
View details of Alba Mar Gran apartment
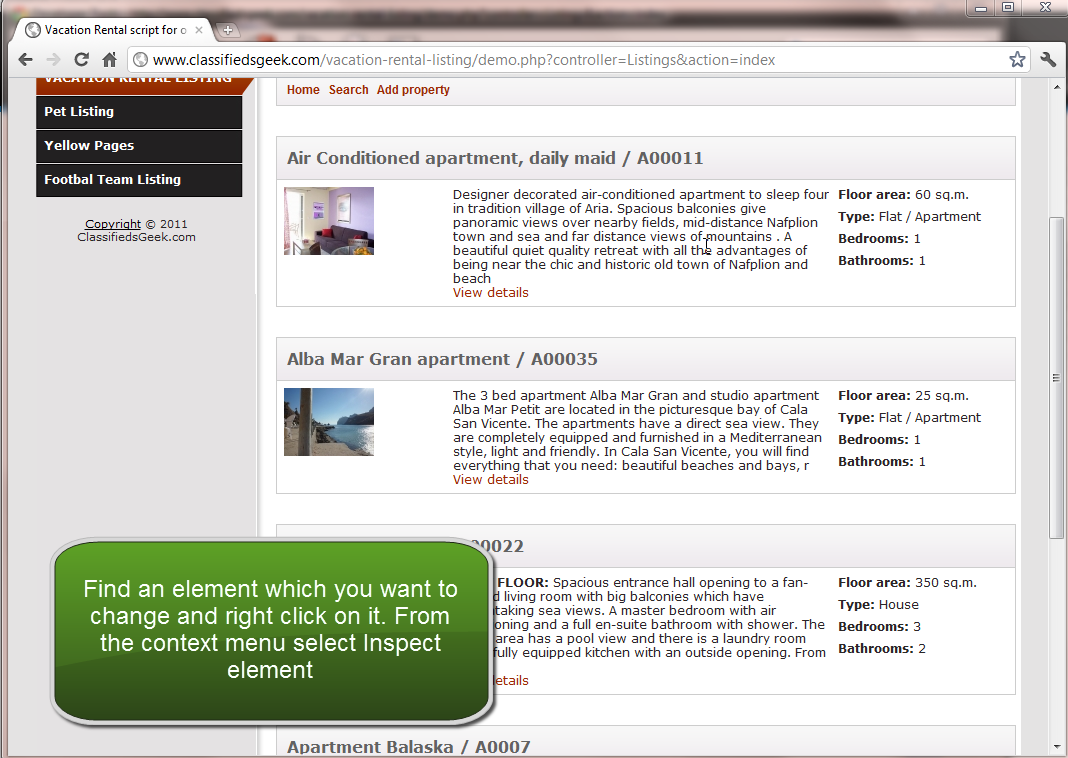(x=490, y=480)
